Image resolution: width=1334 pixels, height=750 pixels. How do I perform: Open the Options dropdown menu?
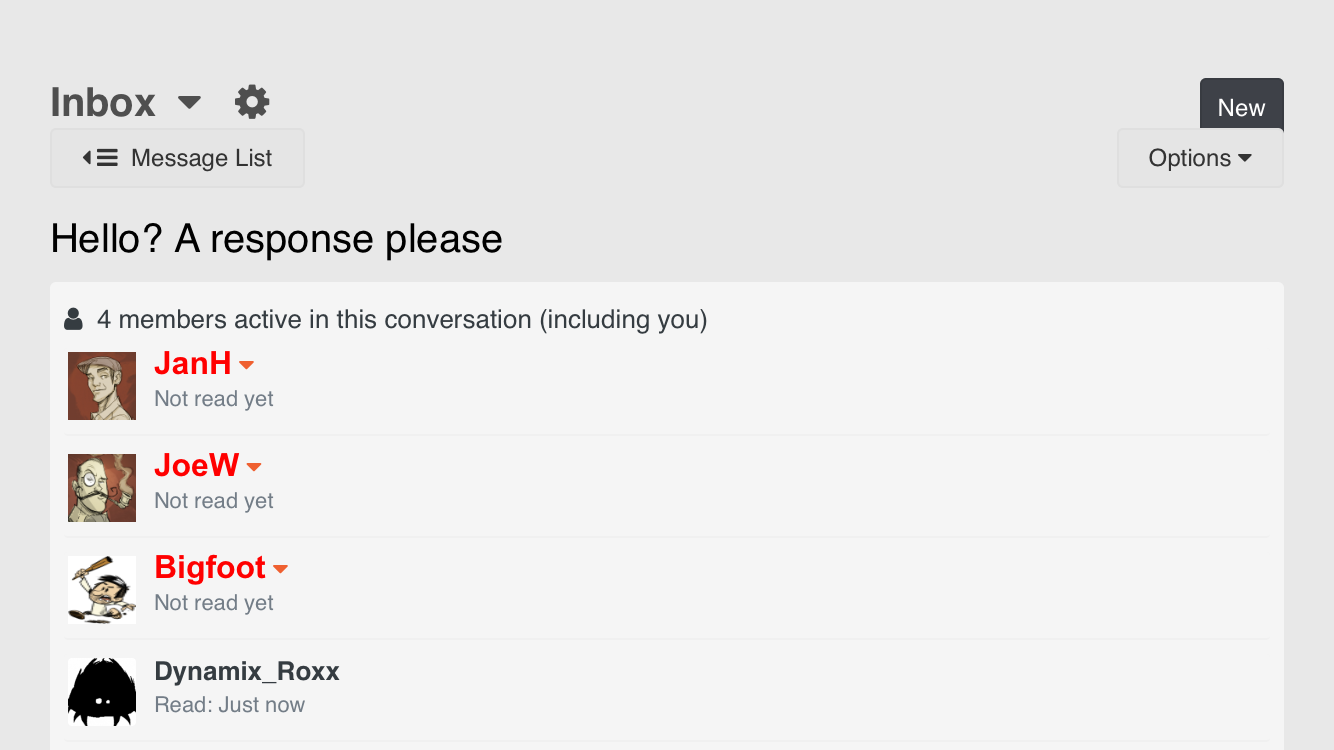click(1199, 158)
